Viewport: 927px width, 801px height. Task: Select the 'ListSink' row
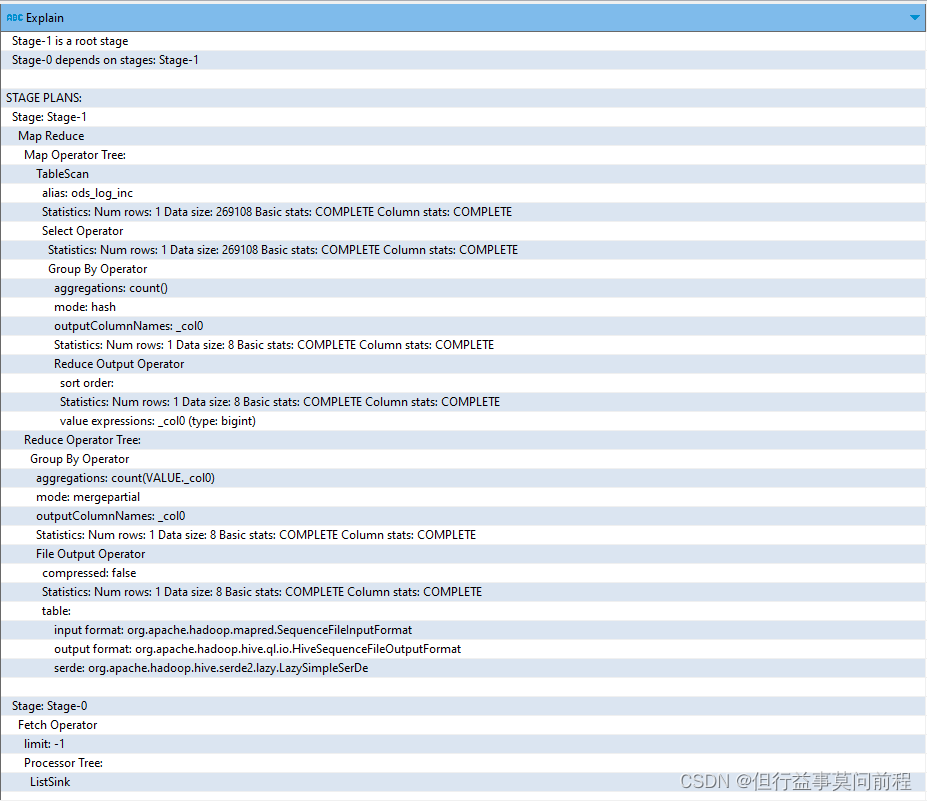(464, 781)
